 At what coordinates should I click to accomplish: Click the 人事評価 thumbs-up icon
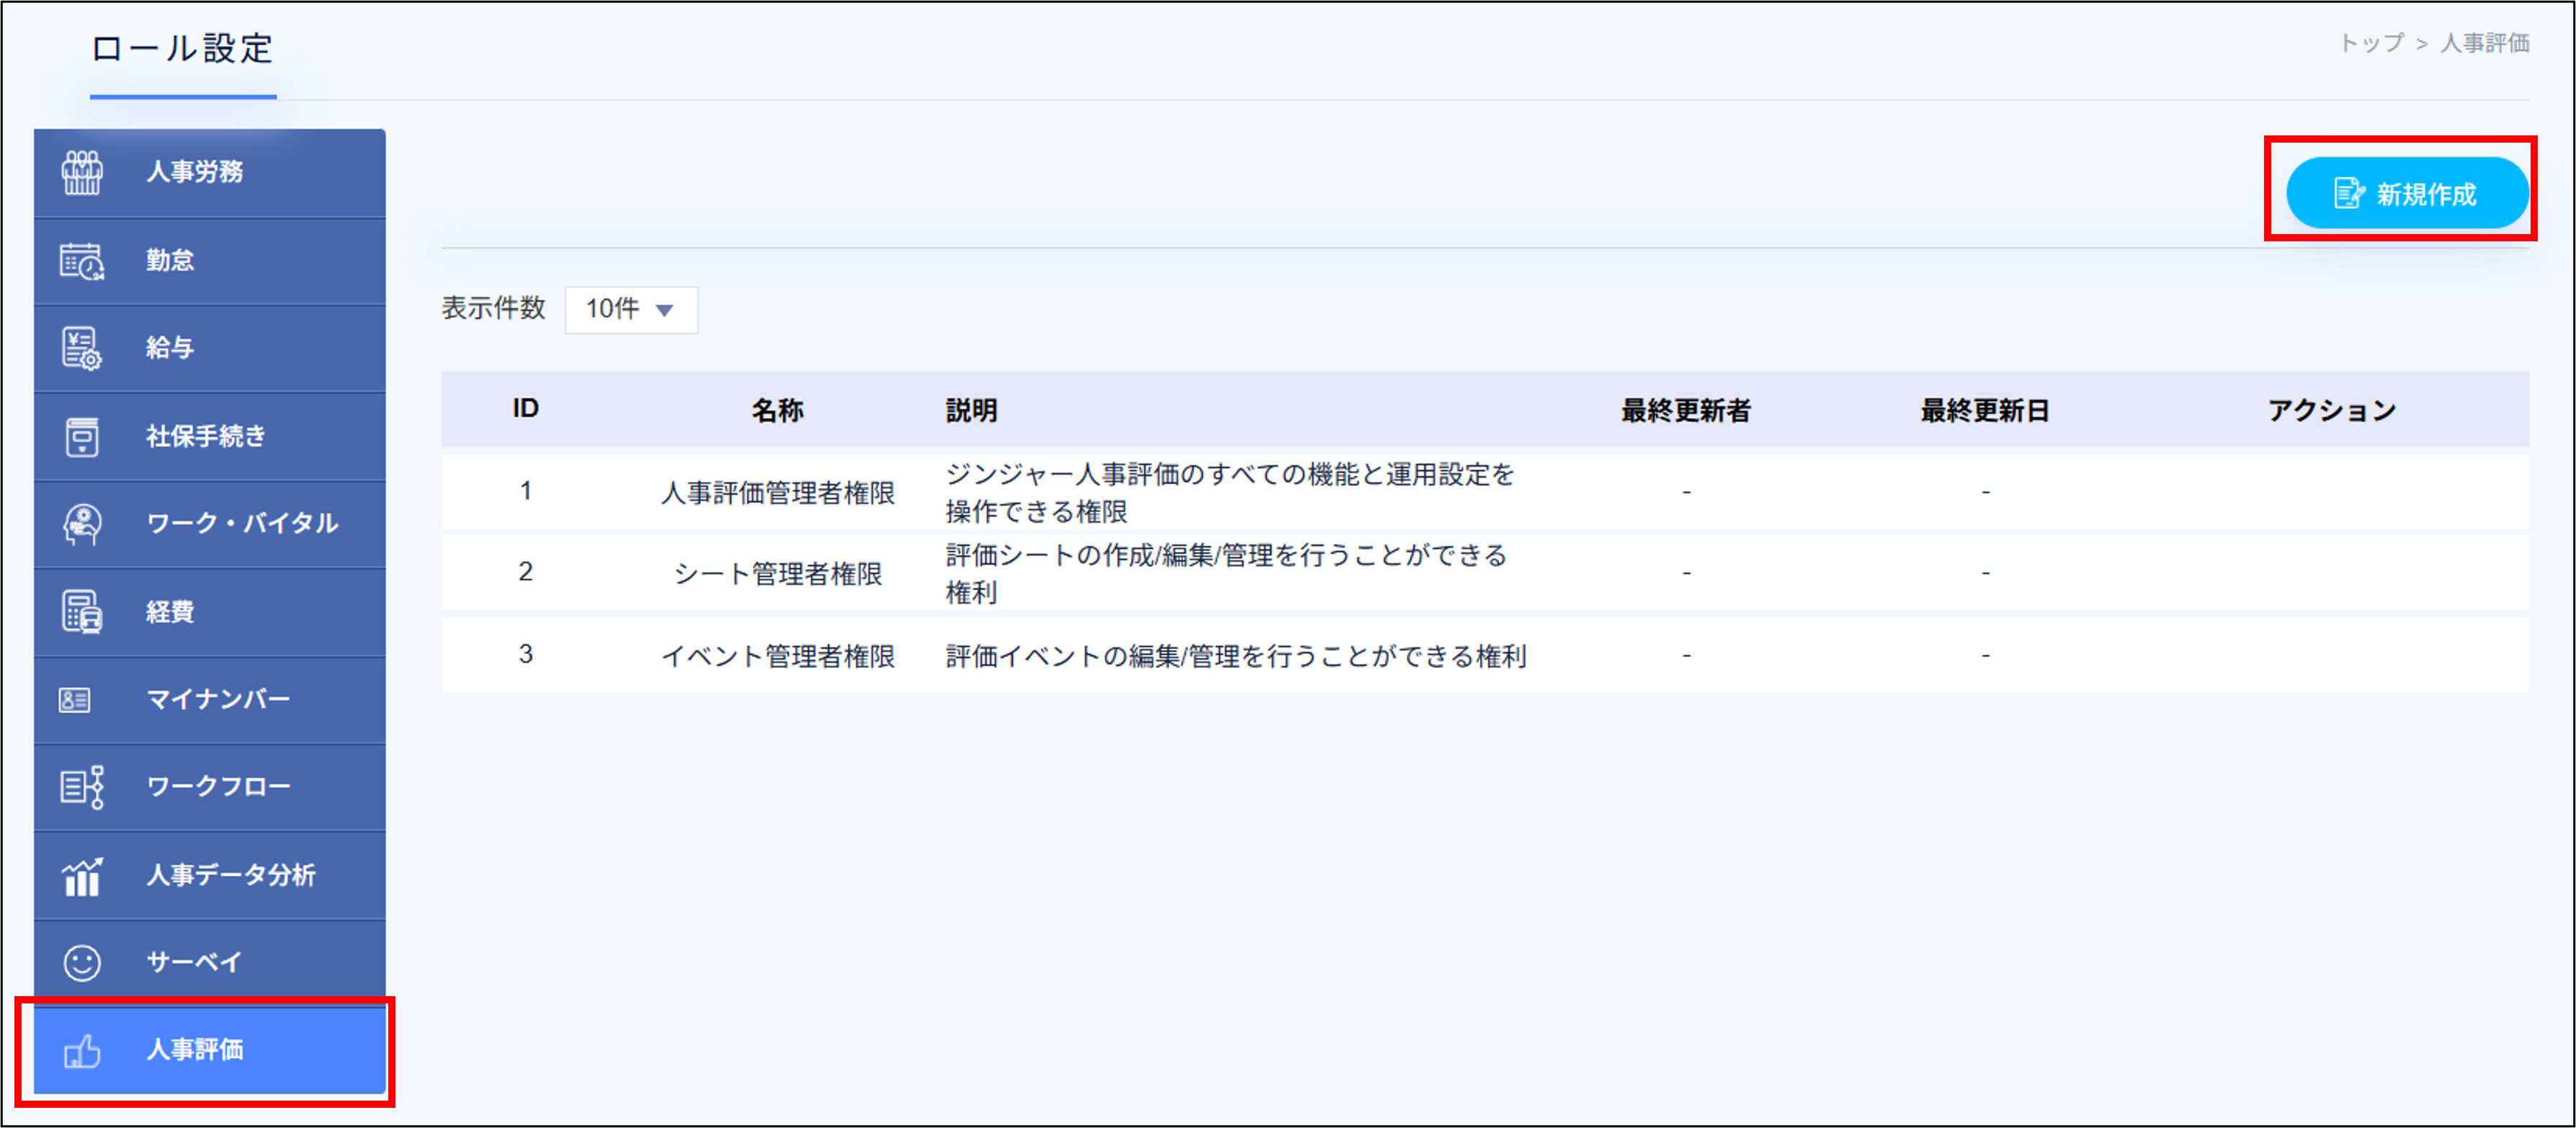(81, 1051)
